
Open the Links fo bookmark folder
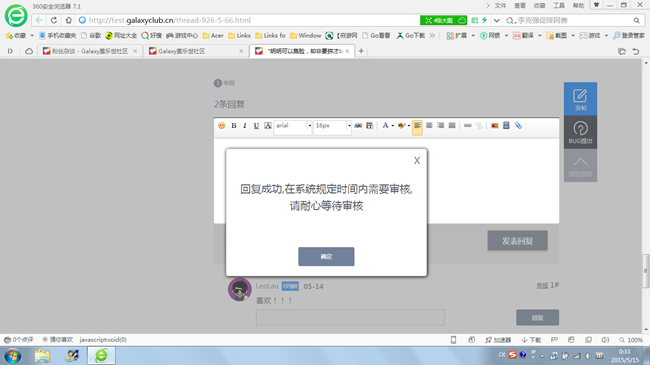[270, 36]
